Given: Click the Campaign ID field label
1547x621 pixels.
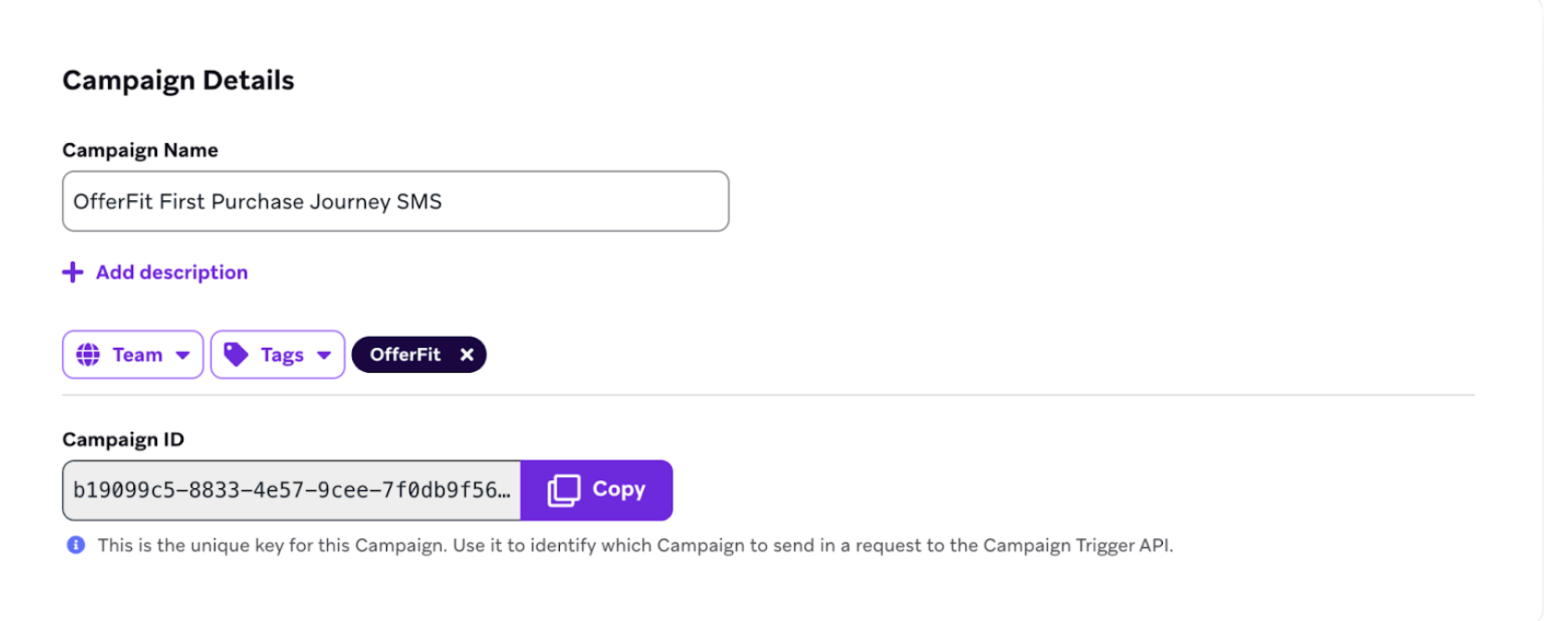Looking at the screenshot, I should pyautogui.click(x=123, y=439).
